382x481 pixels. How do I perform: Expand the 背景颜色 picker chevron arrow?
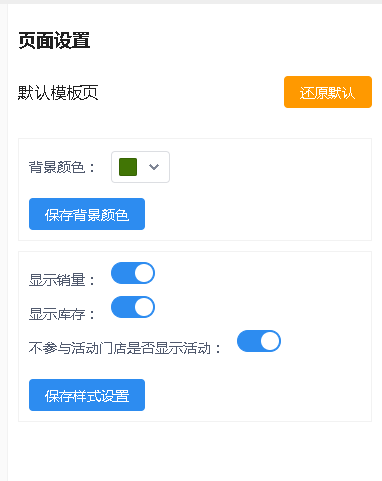click(154, 167)
